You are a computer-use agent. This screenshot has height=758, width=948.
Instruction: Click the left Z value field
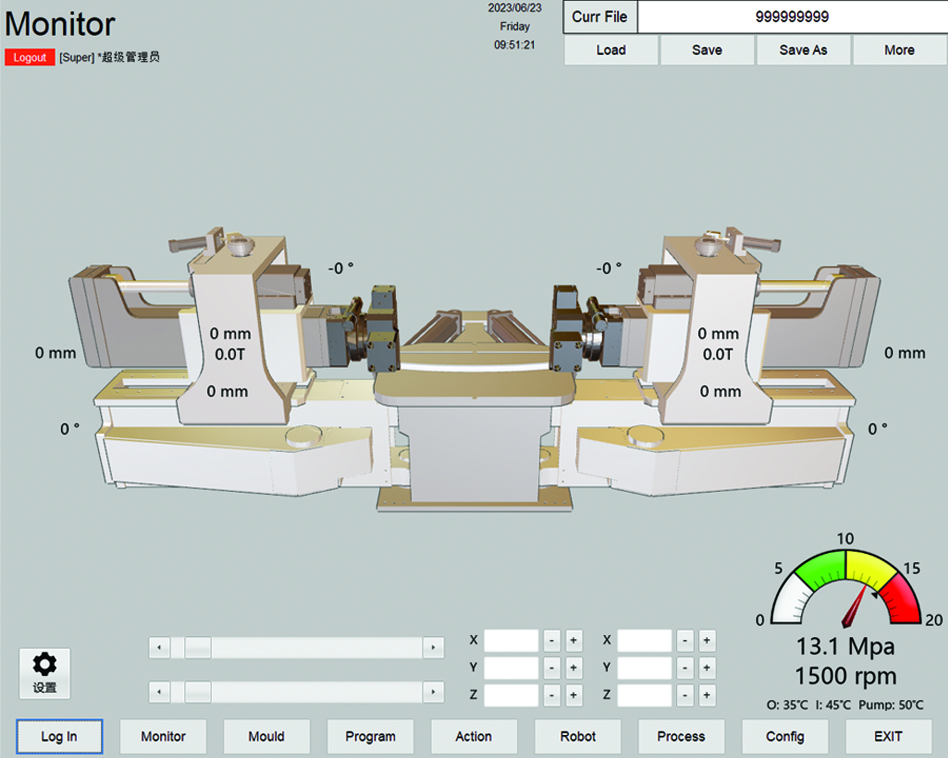511,695
